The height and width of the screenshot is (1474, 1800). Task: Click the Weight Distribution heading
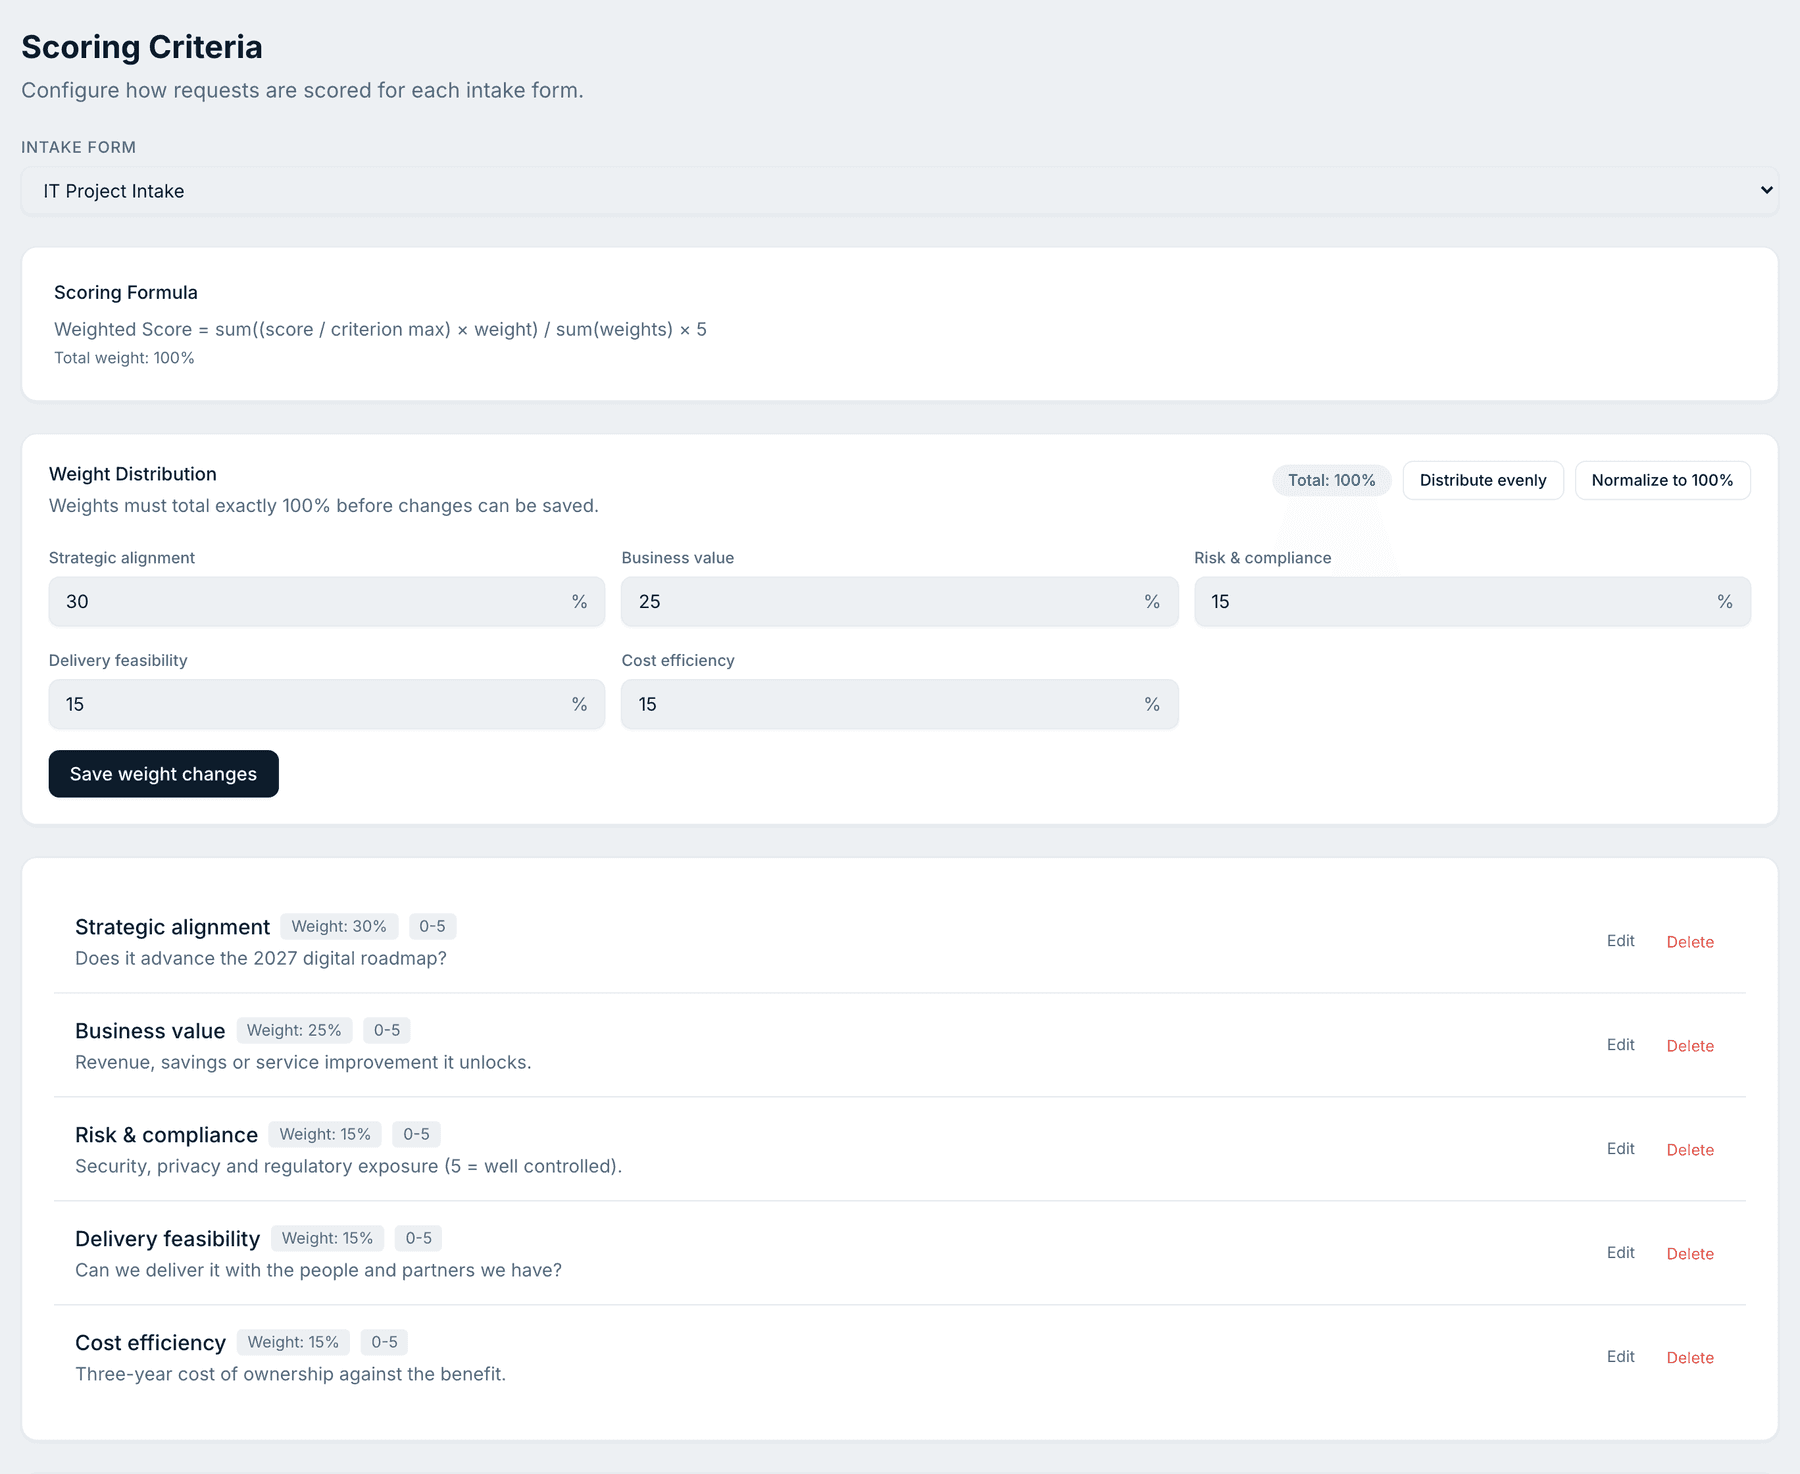[133, 474]
